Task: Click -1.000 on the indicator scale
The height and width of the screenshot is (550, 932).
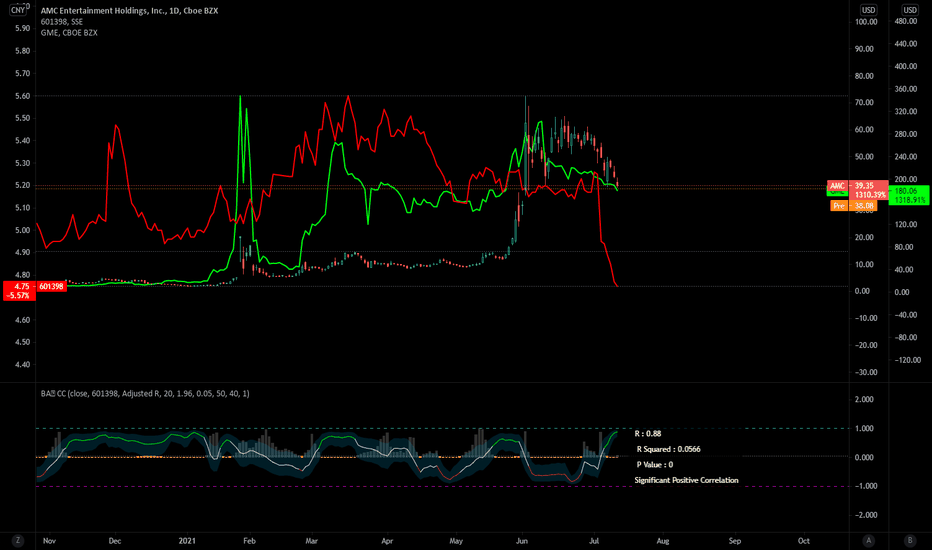Action: pos(864,486)
